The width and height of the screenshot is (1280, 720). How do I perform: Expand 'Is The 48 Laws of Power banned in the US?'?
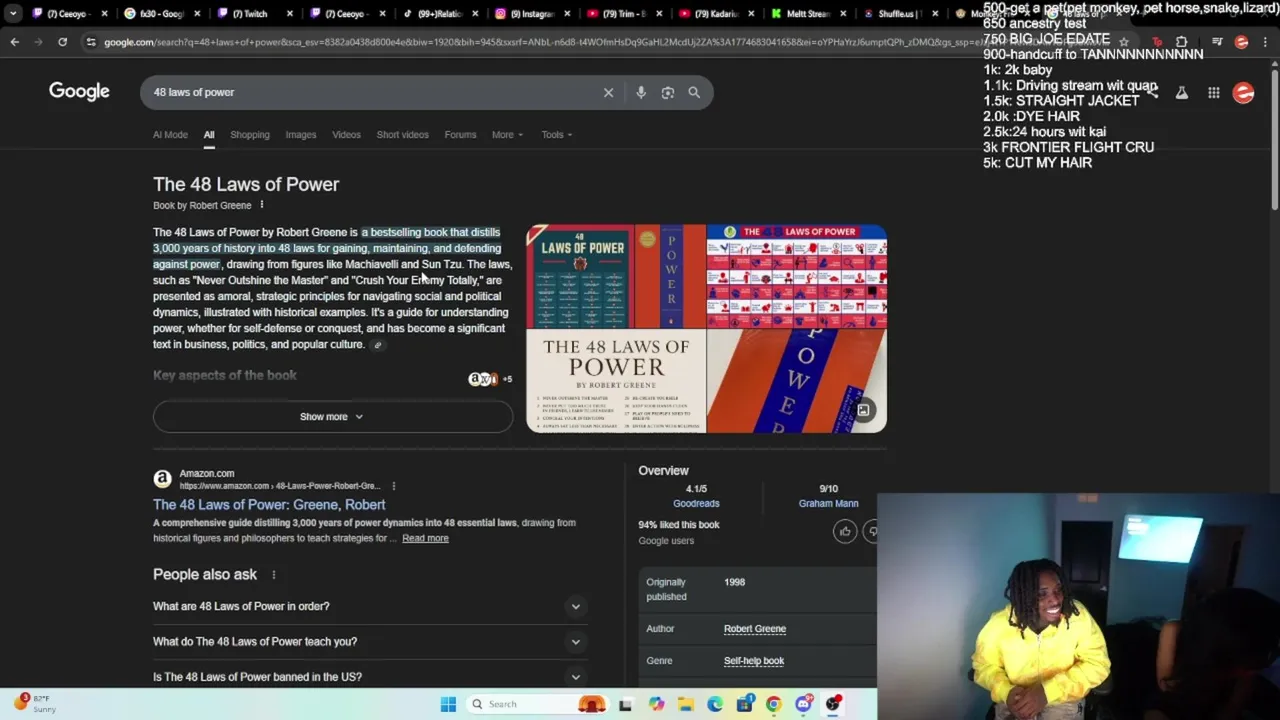tap(368, 677)
